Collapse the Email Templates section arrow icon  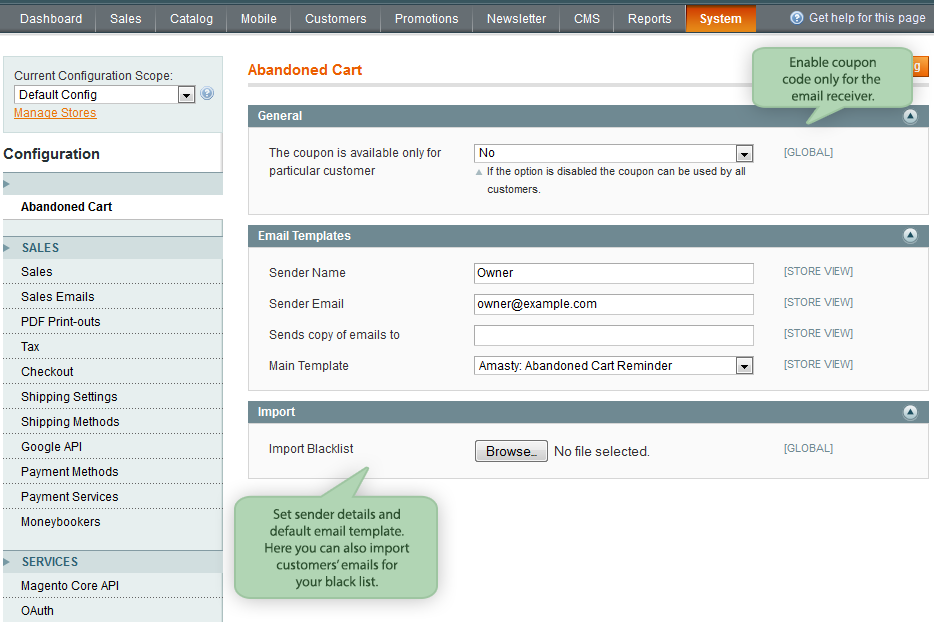pyautogui.click(x=910, y=235)
